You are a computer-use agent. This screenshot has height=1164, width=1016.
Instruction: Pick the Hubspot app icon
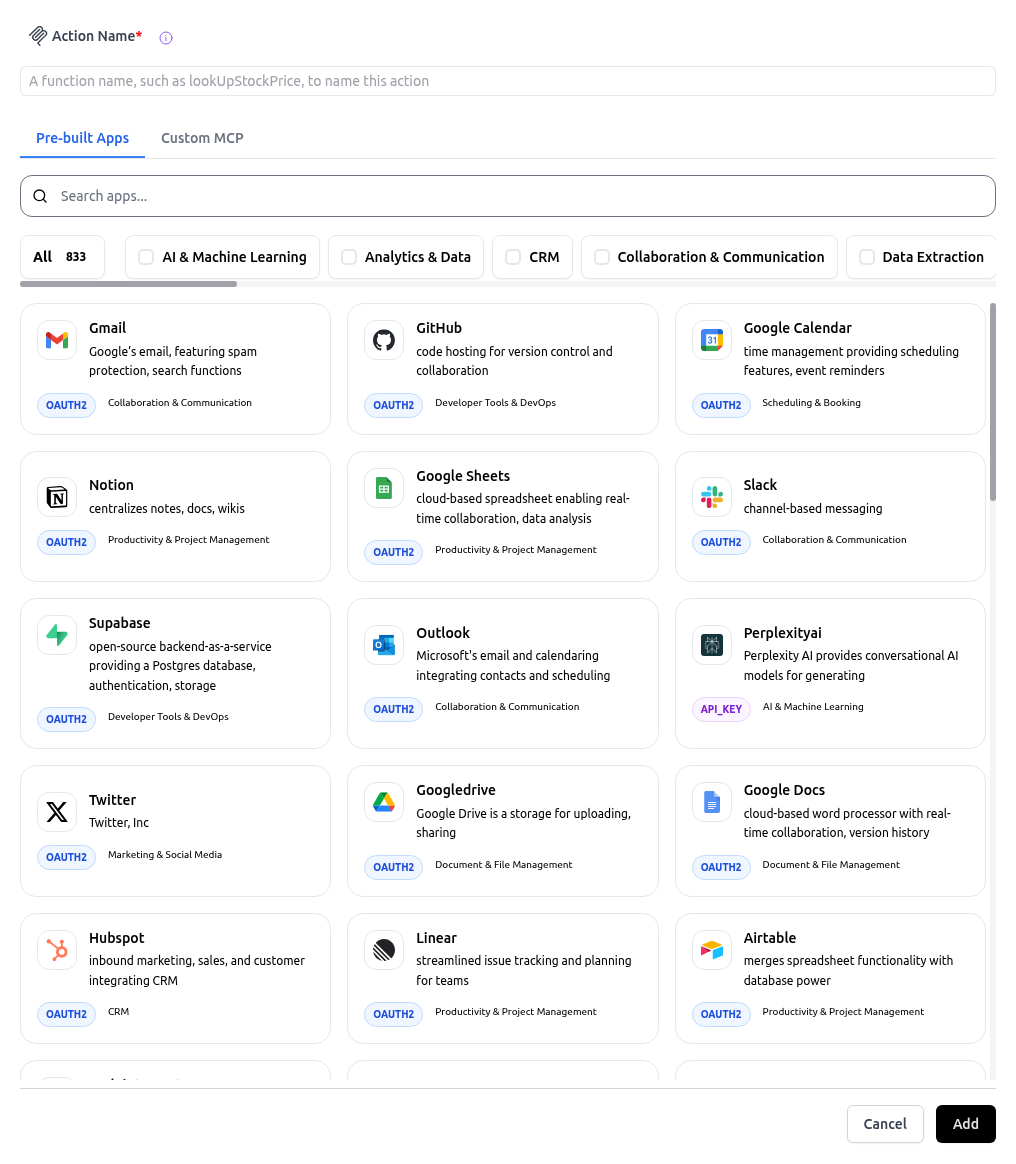click(x=57, y=950)
